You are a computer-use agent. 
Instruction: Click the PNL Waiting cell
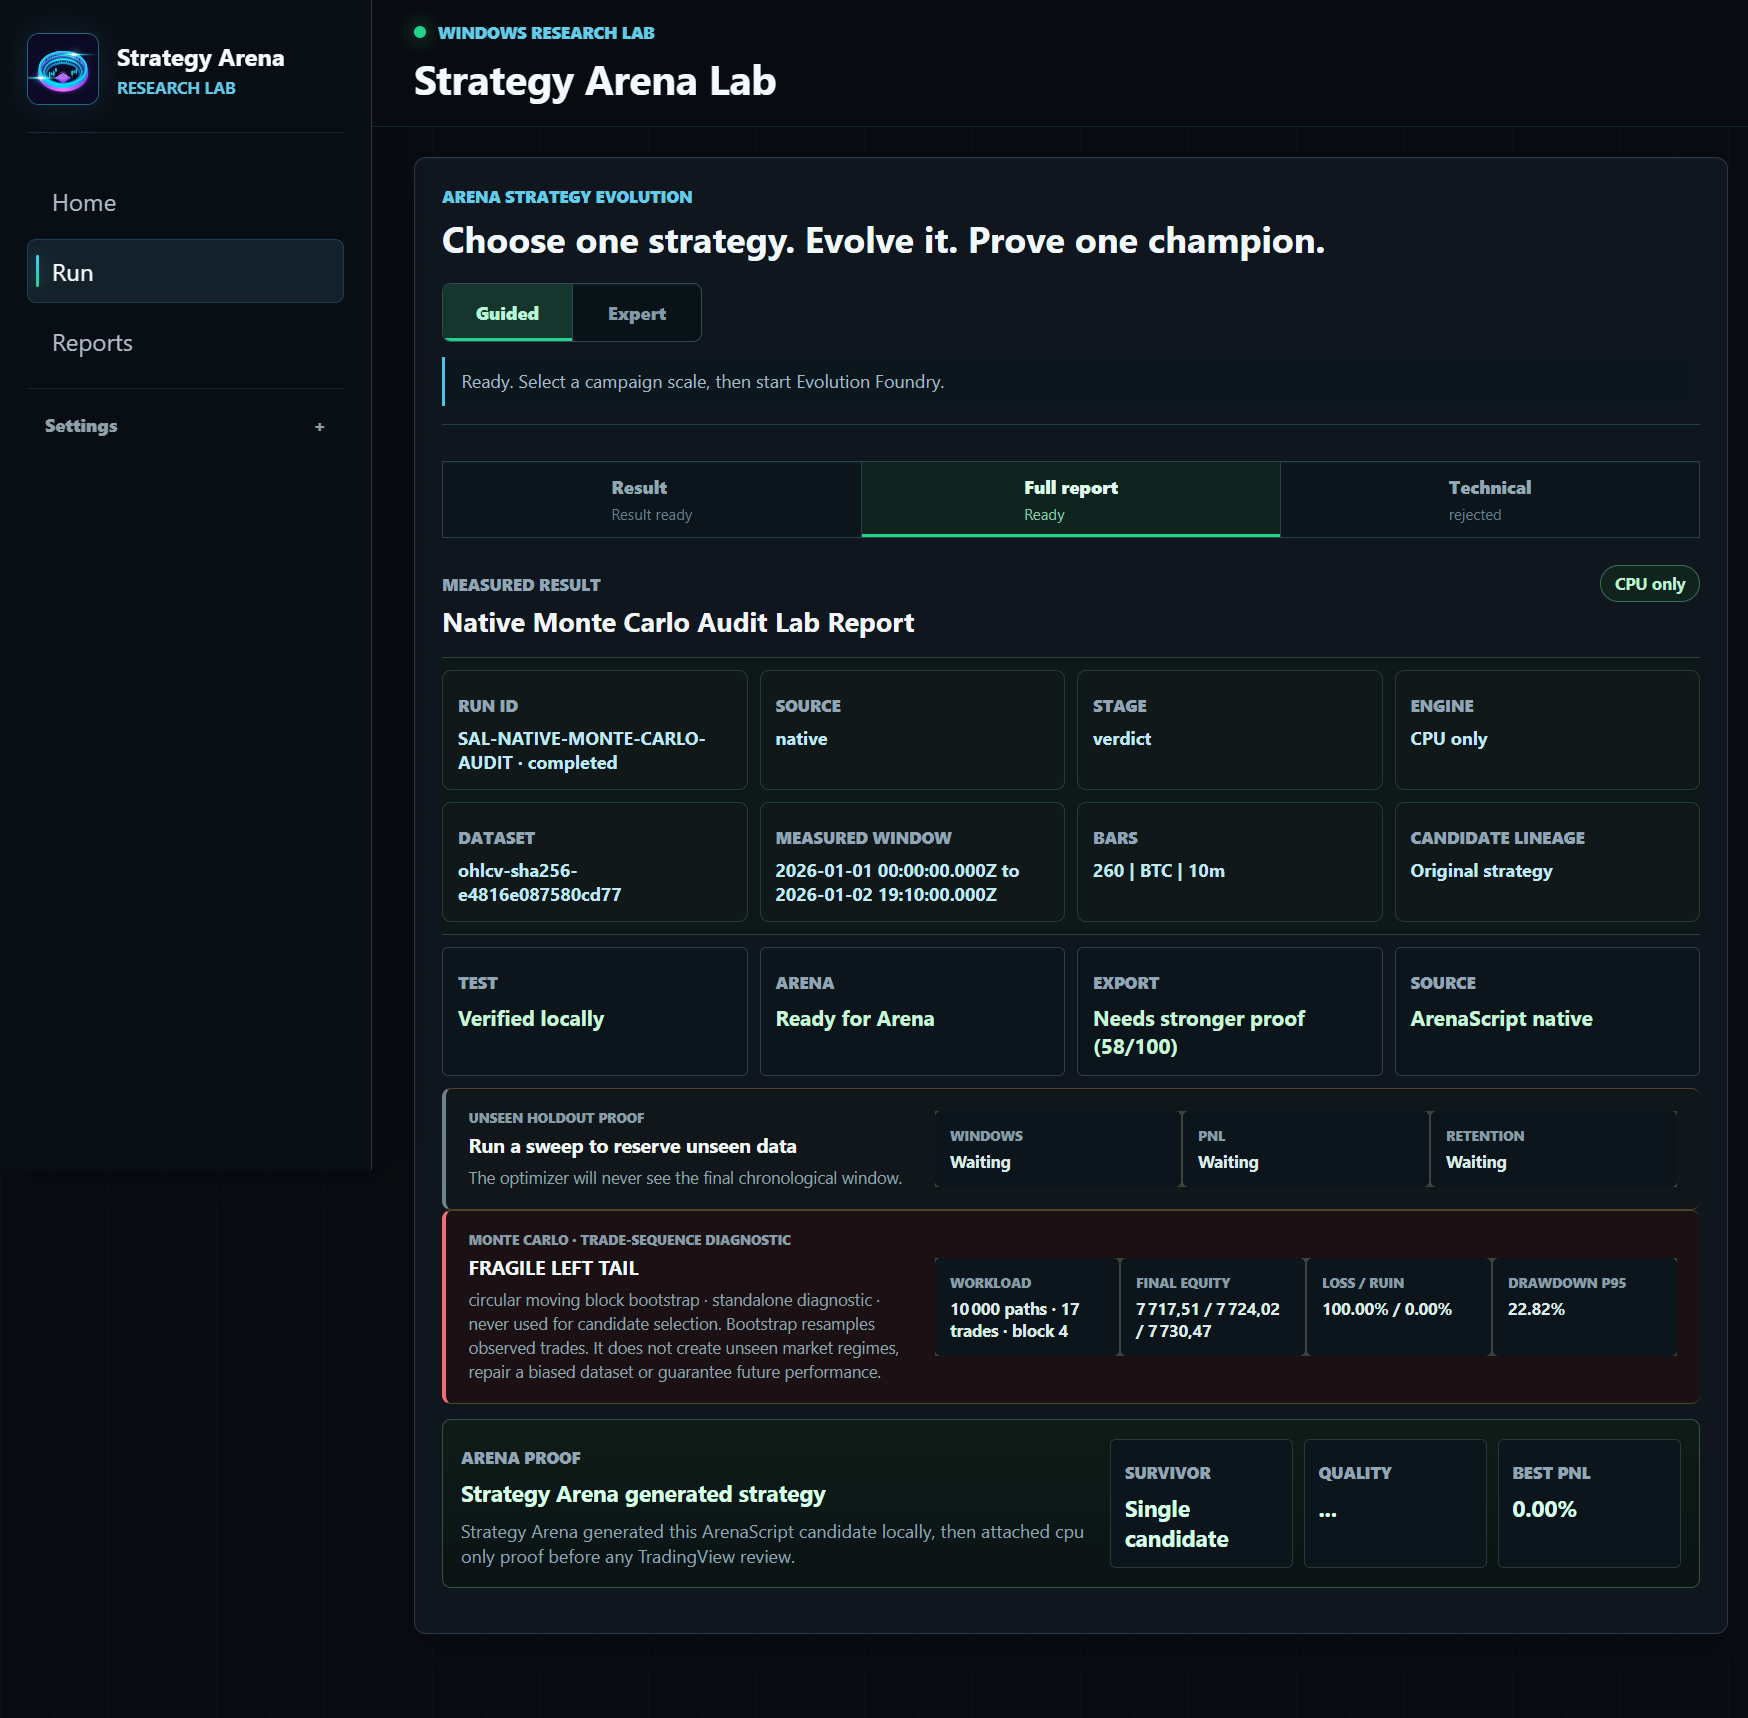(1306, 1149)
